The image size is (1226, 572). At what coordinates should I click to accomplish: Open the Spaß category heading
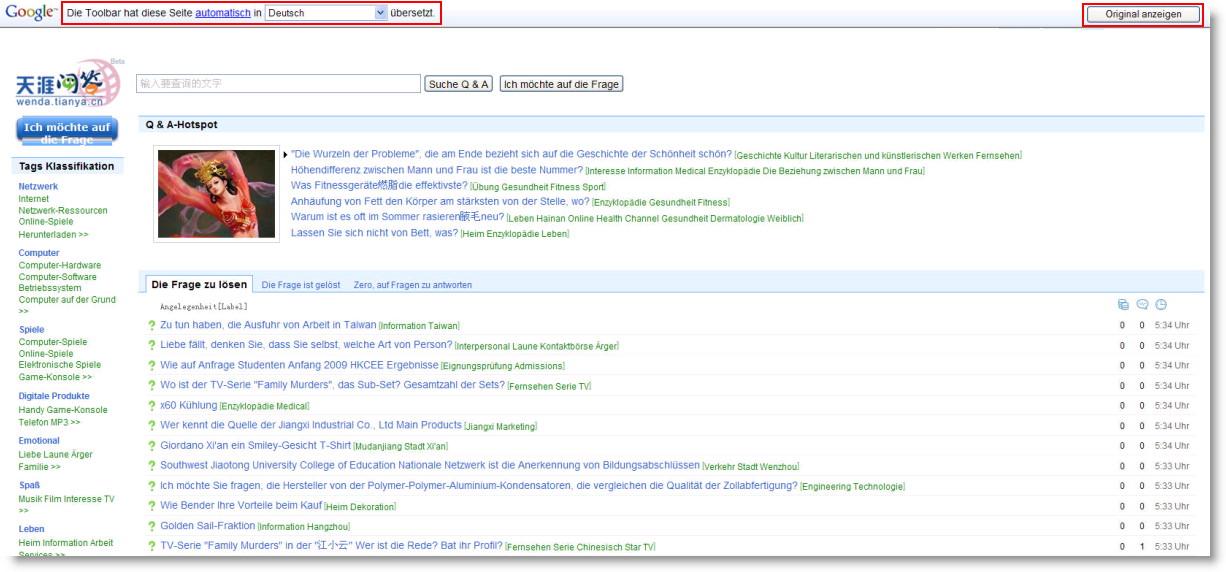tap(29, 485)
